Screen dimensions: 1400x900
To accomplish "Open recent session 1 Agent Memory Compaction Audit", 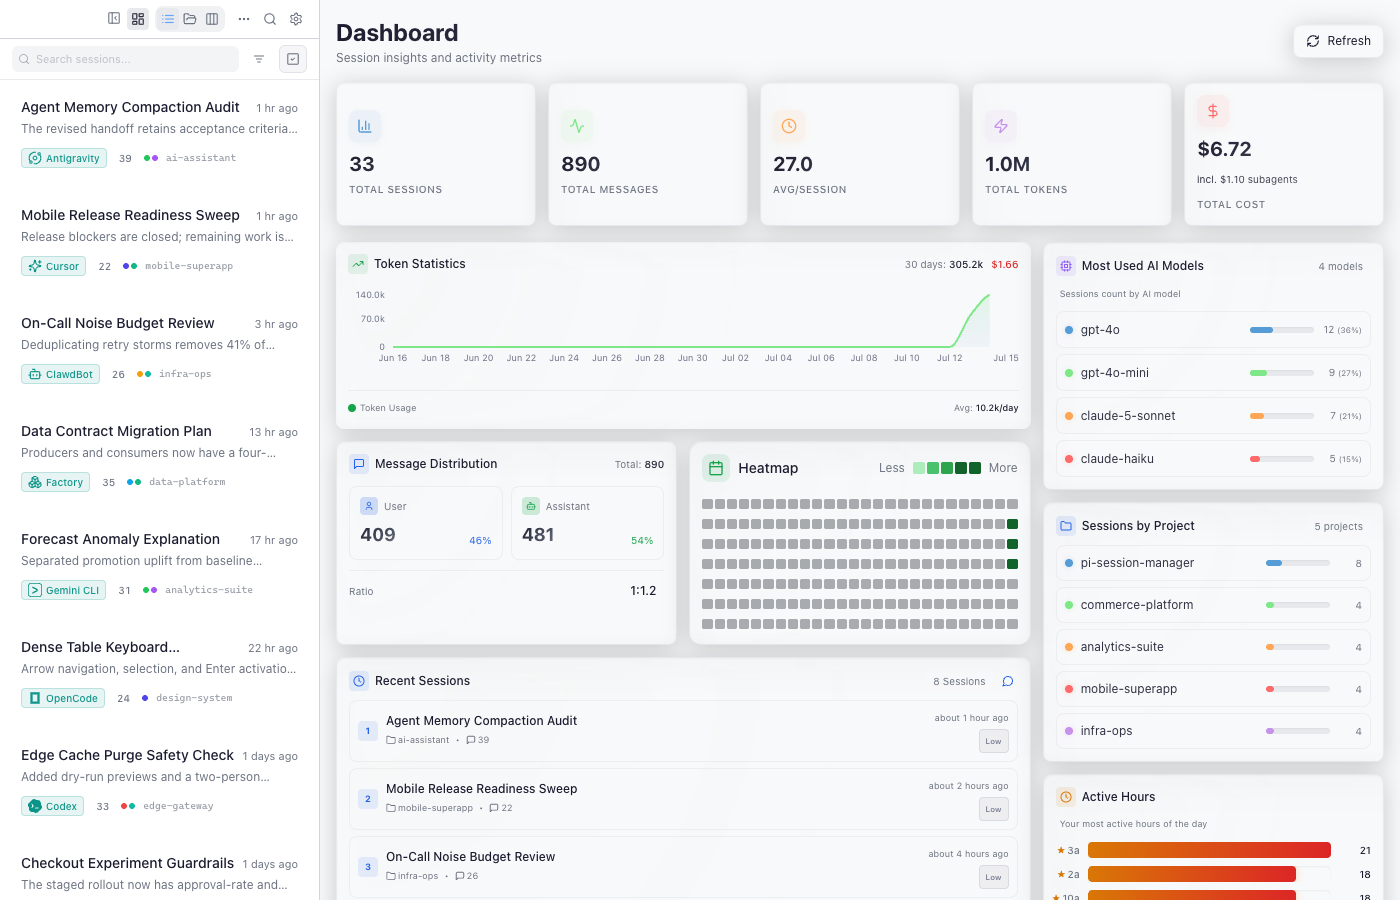I will (683, 731).
